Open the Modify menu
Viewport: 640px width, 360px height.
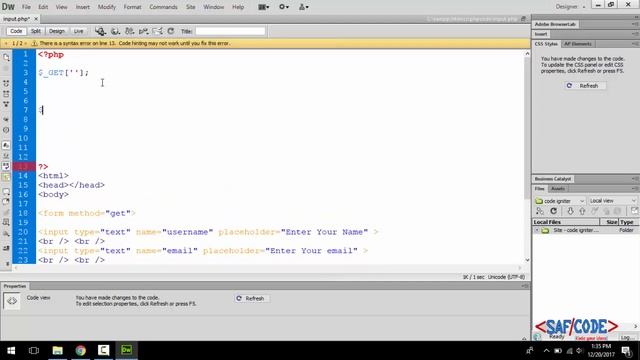(x=107, y=7)
